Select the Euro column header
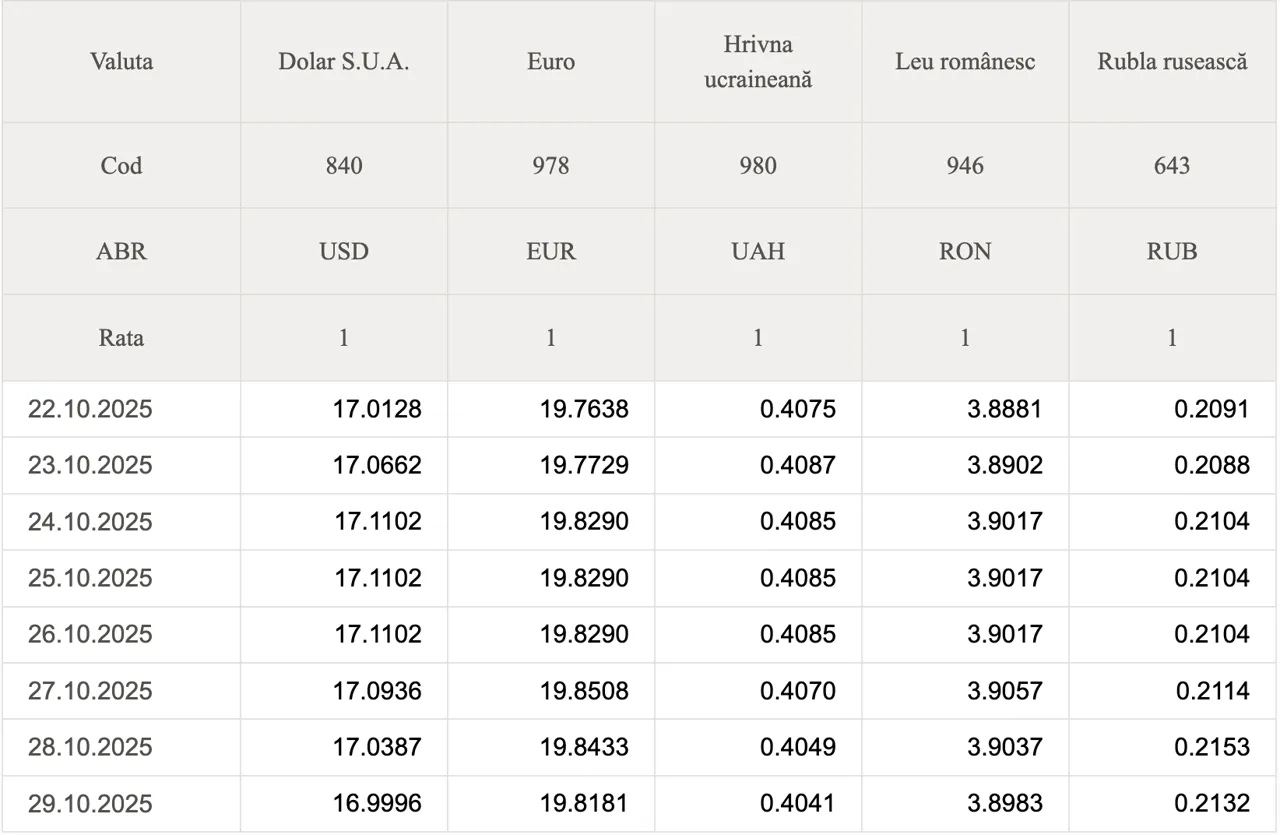Screen dimensions: 1280x835 [551, 61]
